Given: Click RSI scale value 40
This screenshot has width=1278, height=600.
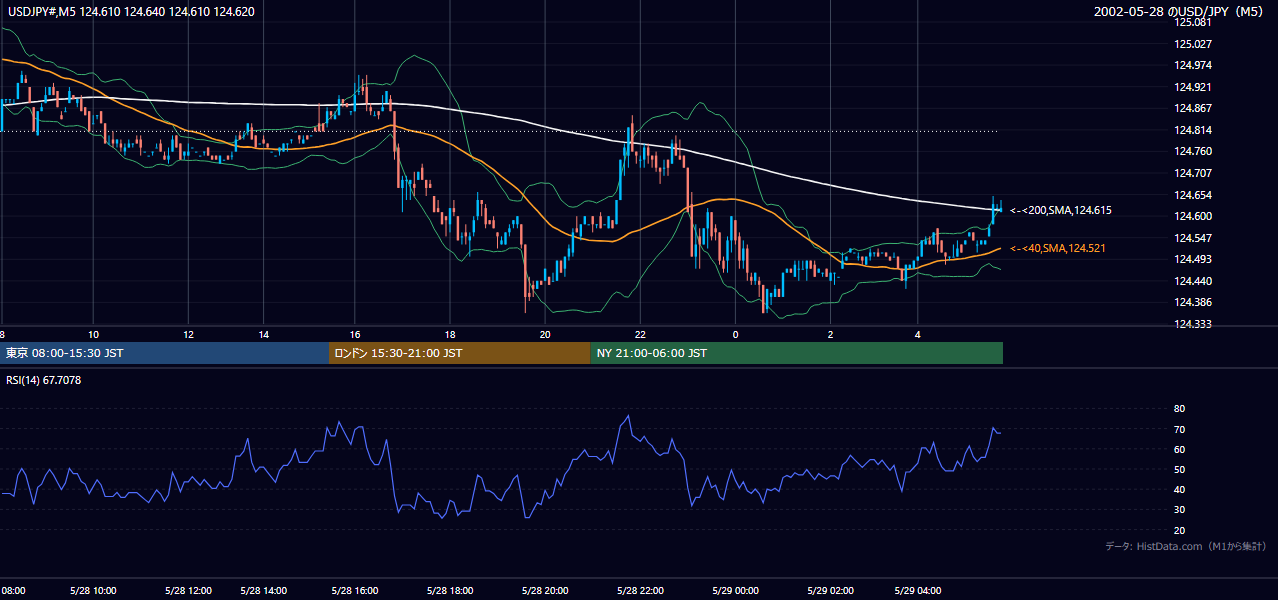Looking at the screenshot, I should [x=1179, y=490].
